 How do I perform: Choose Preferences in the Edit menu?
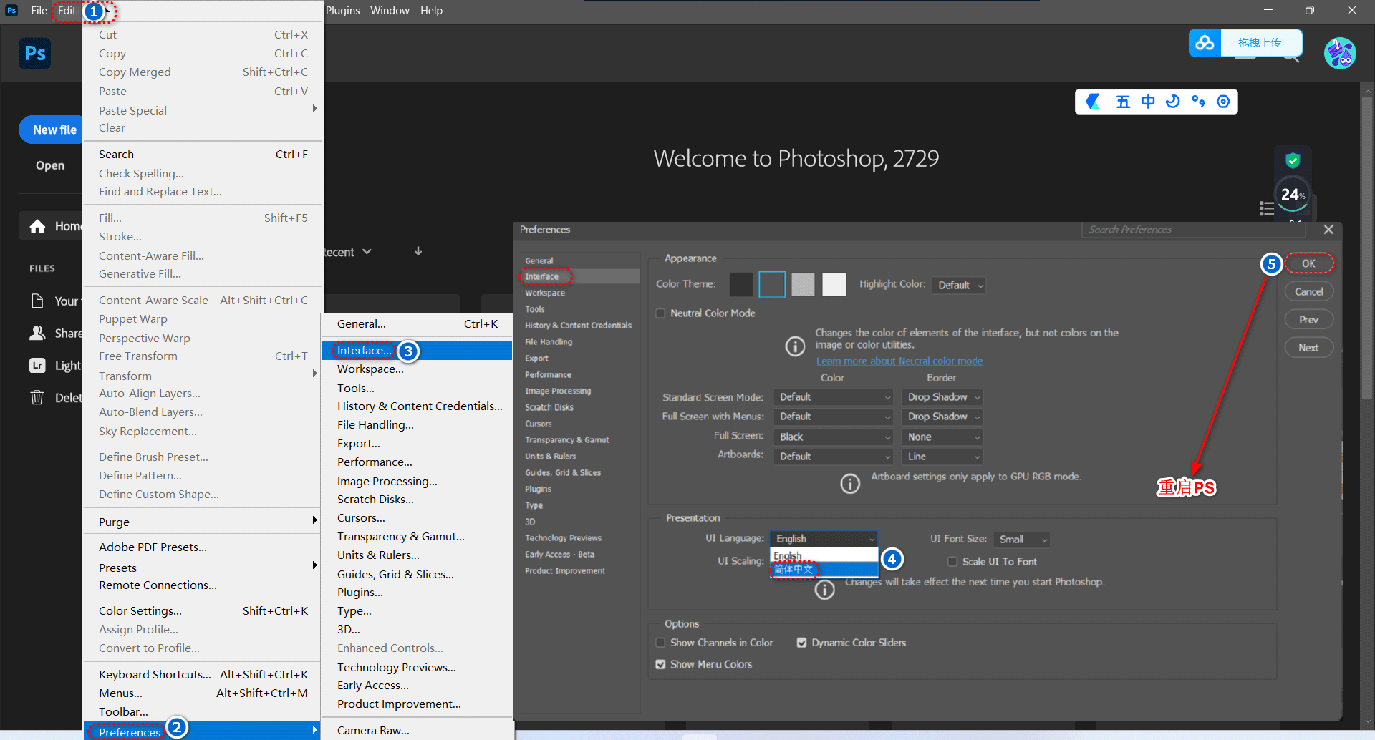coord(202,731)
